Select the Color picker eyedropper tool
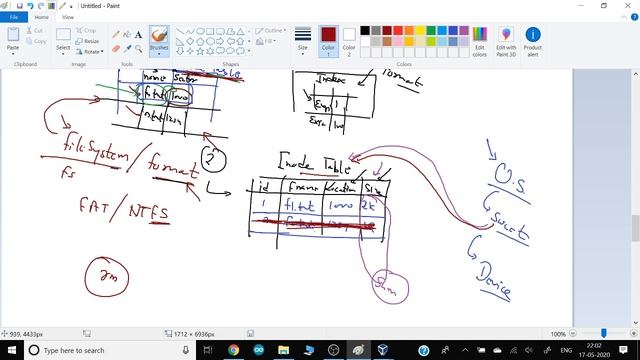 click(x=127, y=49)
